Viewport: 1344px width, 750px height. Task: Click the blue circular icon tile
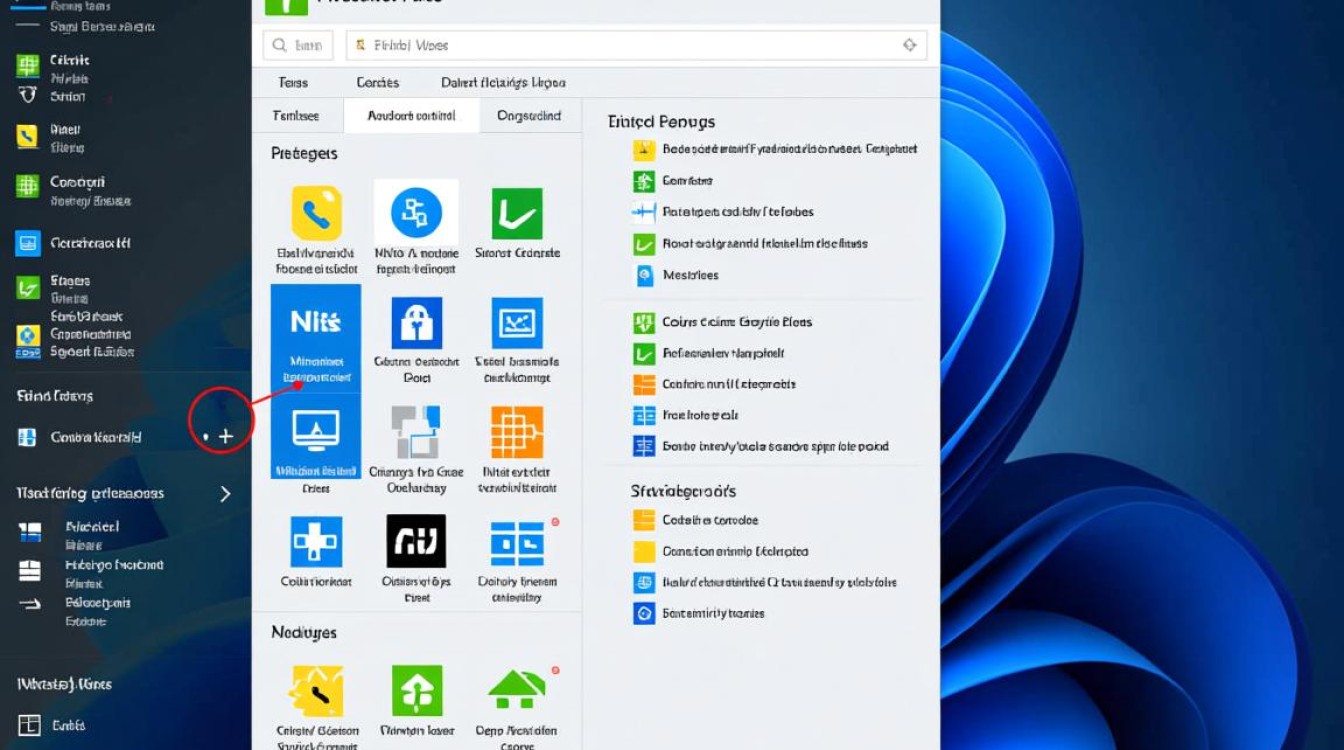pos(416,212)
